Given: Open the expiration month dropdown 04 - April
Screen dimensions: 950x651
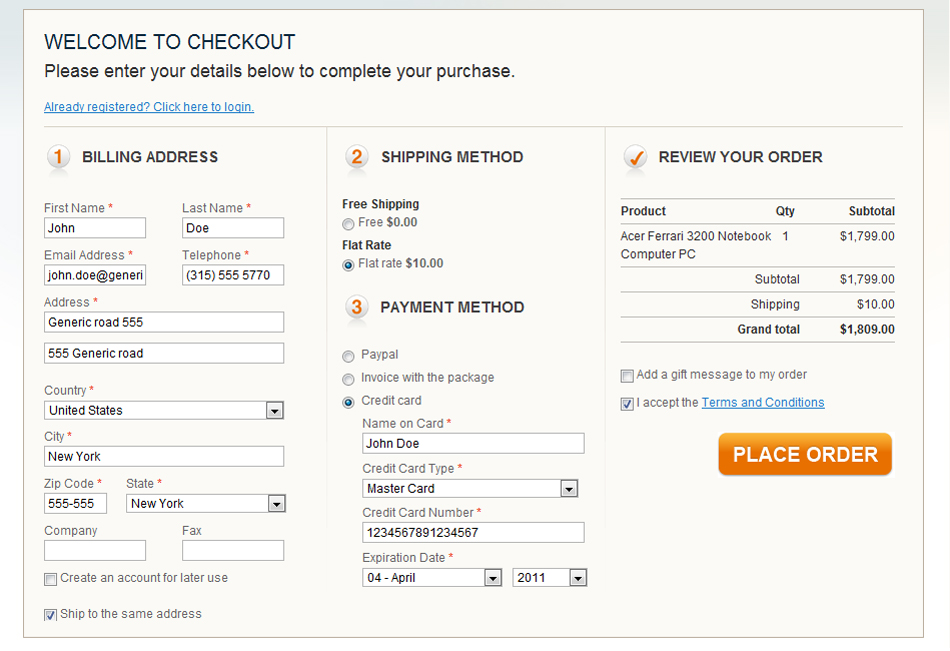Looking at the screenshot, I should (432, 578).
